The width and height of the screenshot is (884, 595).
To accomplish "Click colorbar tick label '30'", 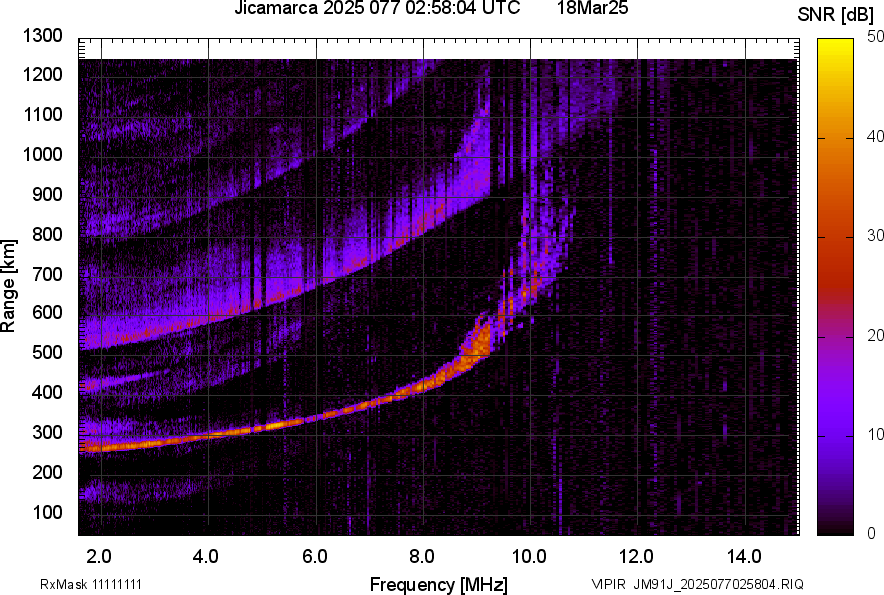I will 875,236.
